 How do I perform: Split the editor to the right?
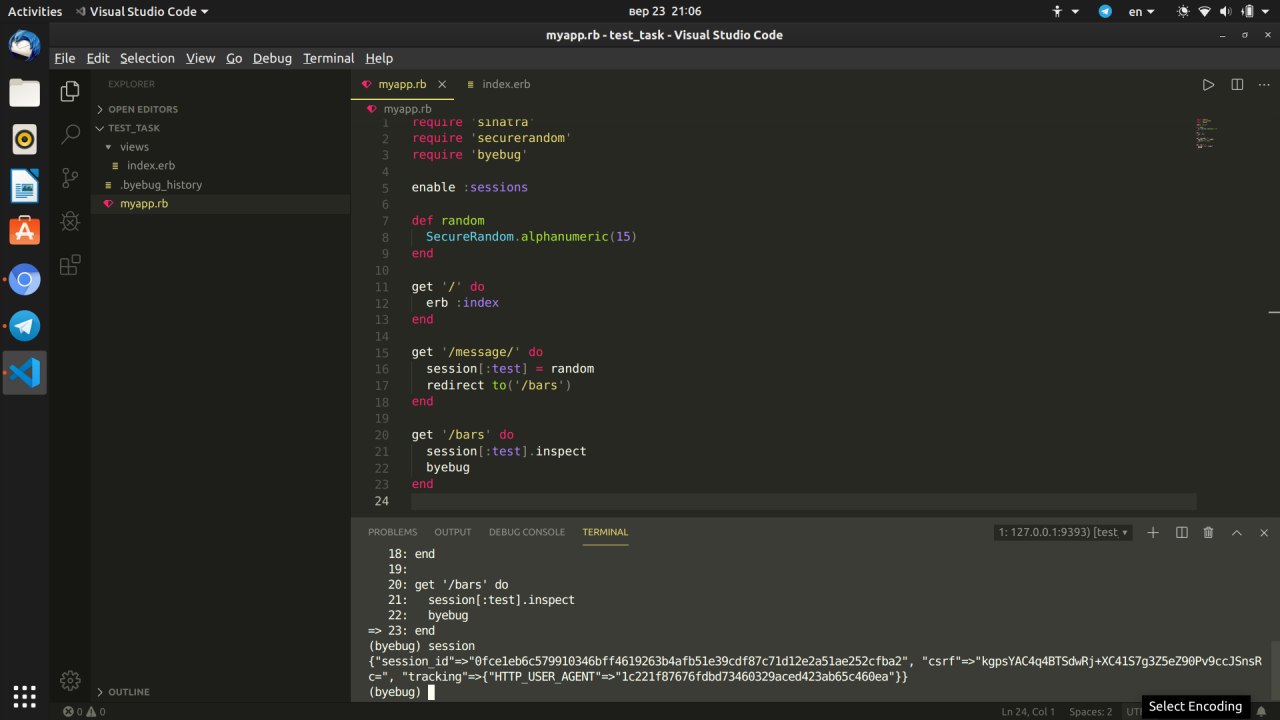[1237, 85]
